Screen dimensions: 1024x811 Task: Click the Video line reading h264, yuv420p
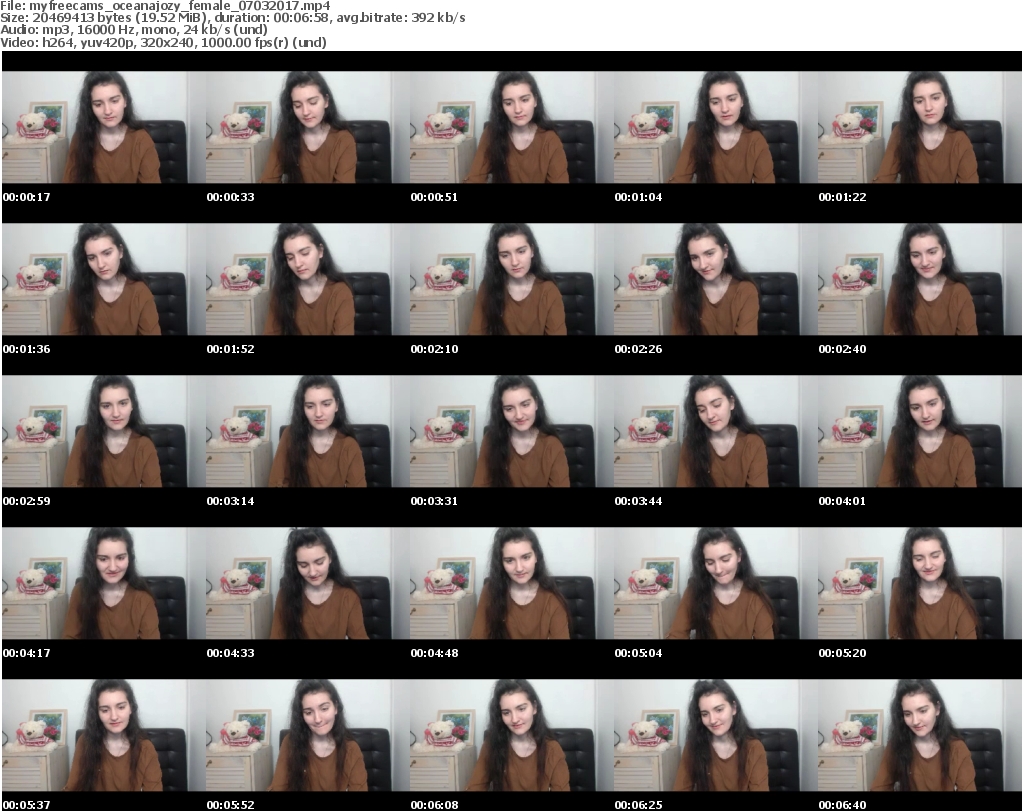[163, 42]
